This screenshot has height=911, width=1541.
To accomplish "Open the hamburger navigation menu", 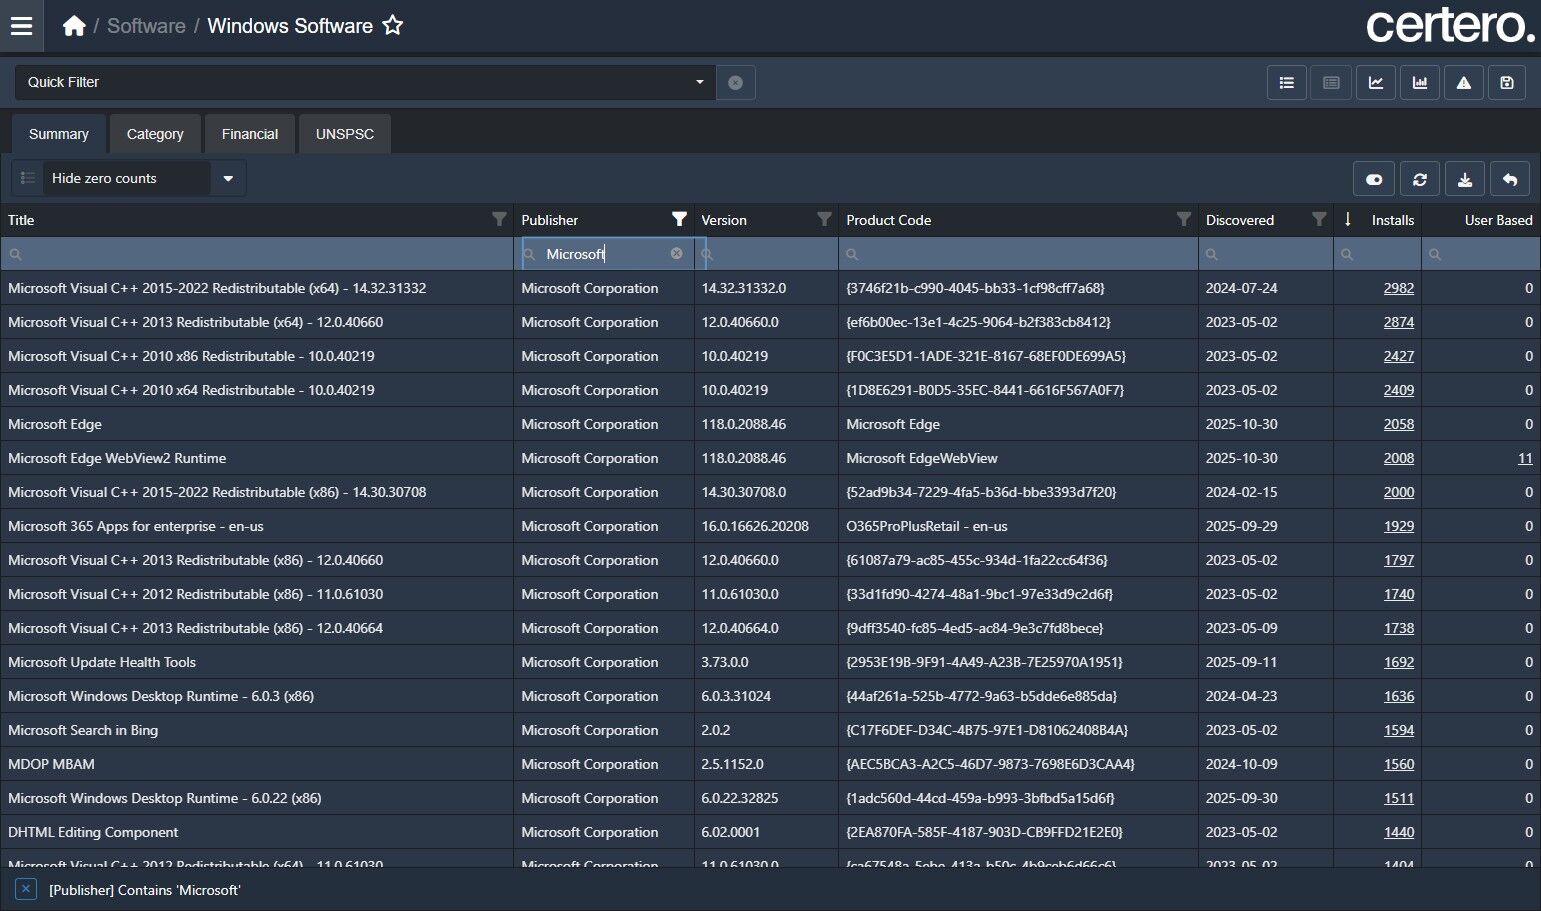I will (22, 26).
